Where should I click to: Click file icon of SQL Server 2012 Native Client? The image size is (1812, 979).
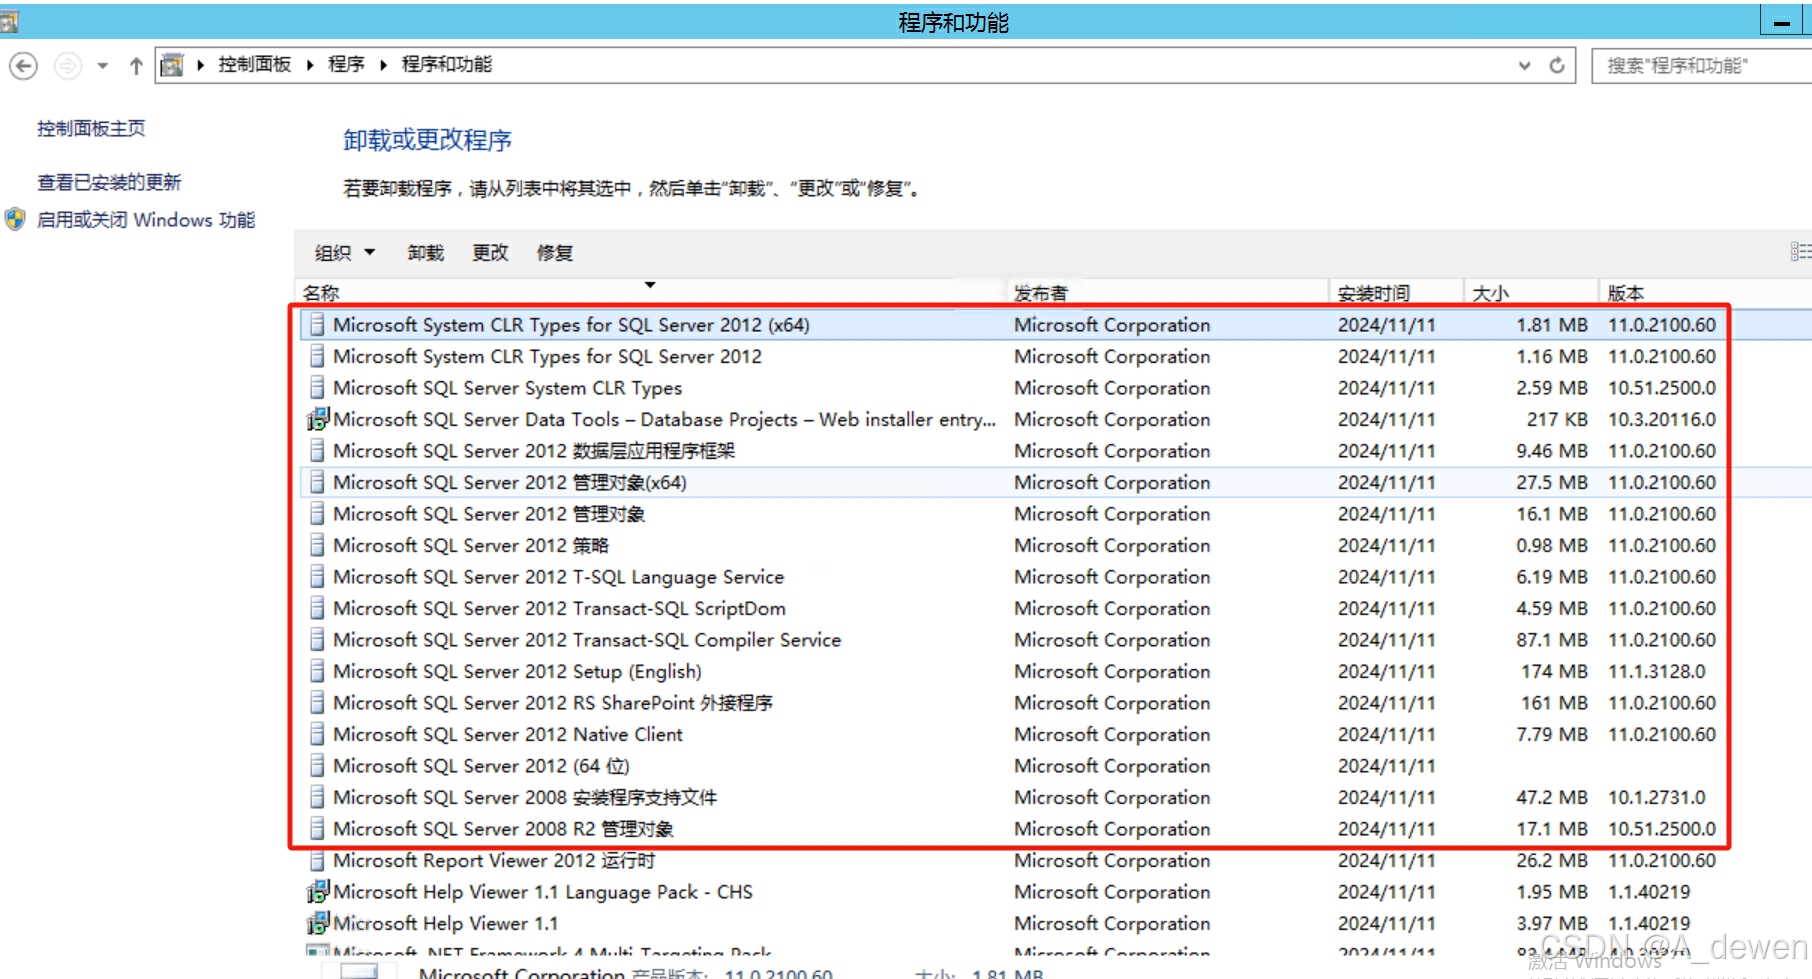pos(317,734)
